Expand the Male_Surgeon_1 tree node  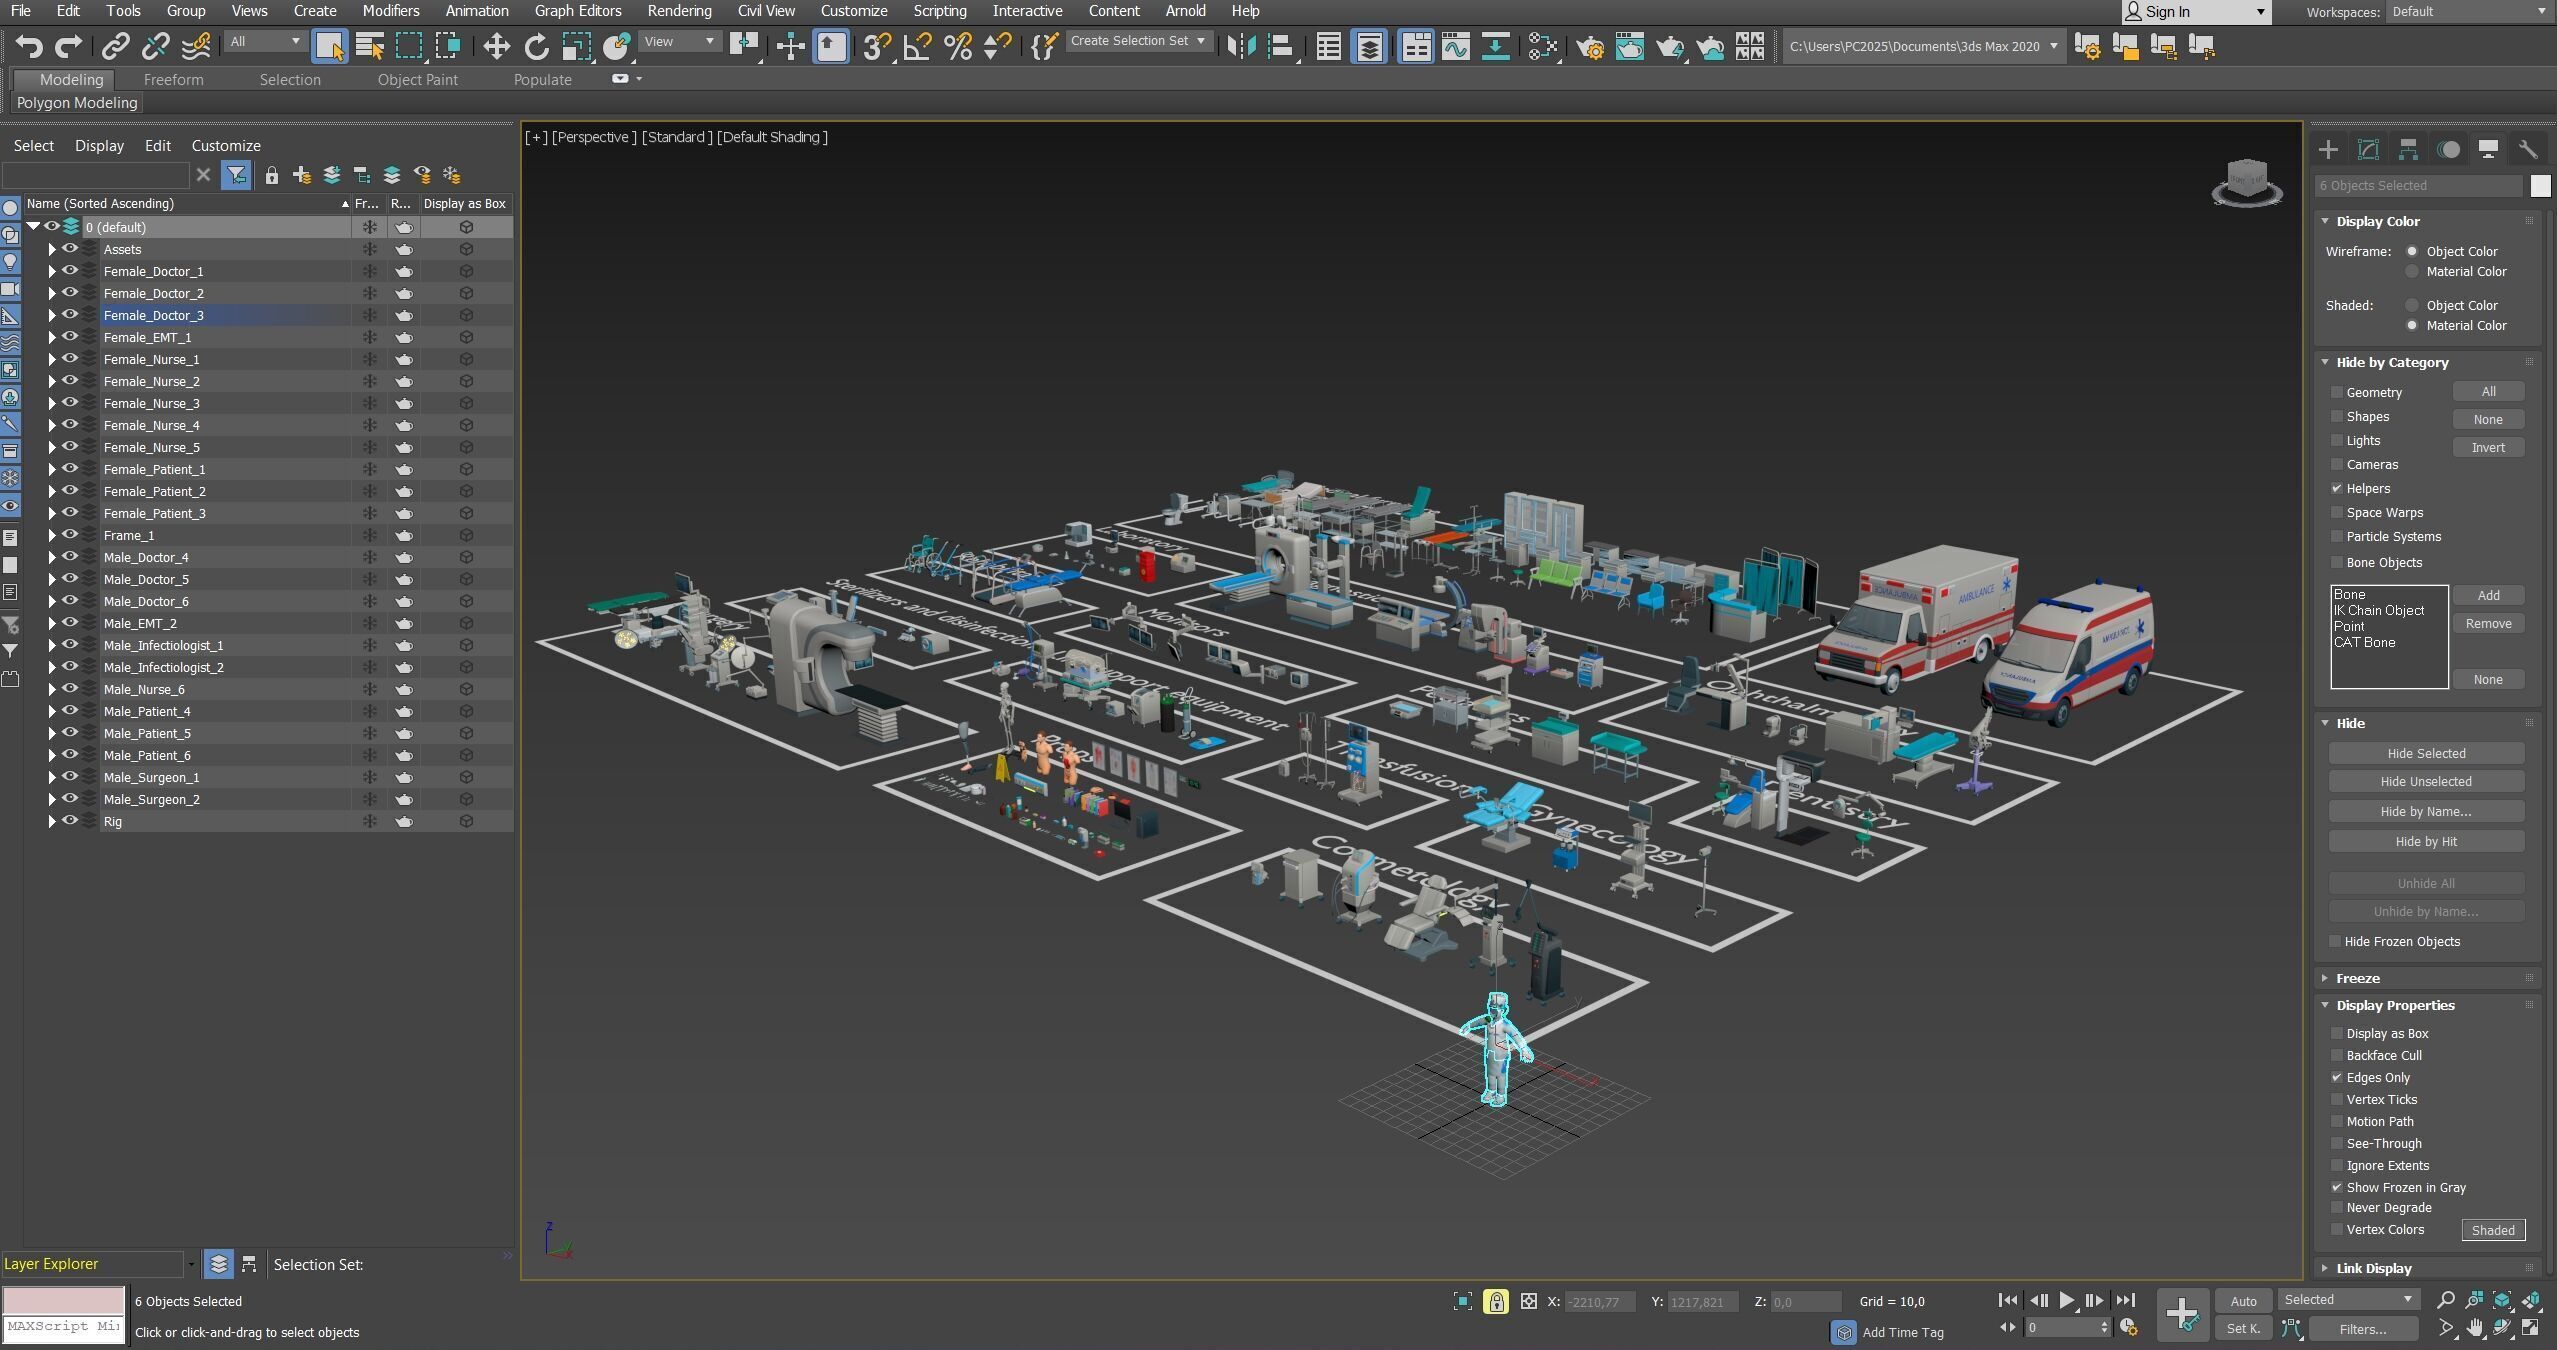pos(52,777)
